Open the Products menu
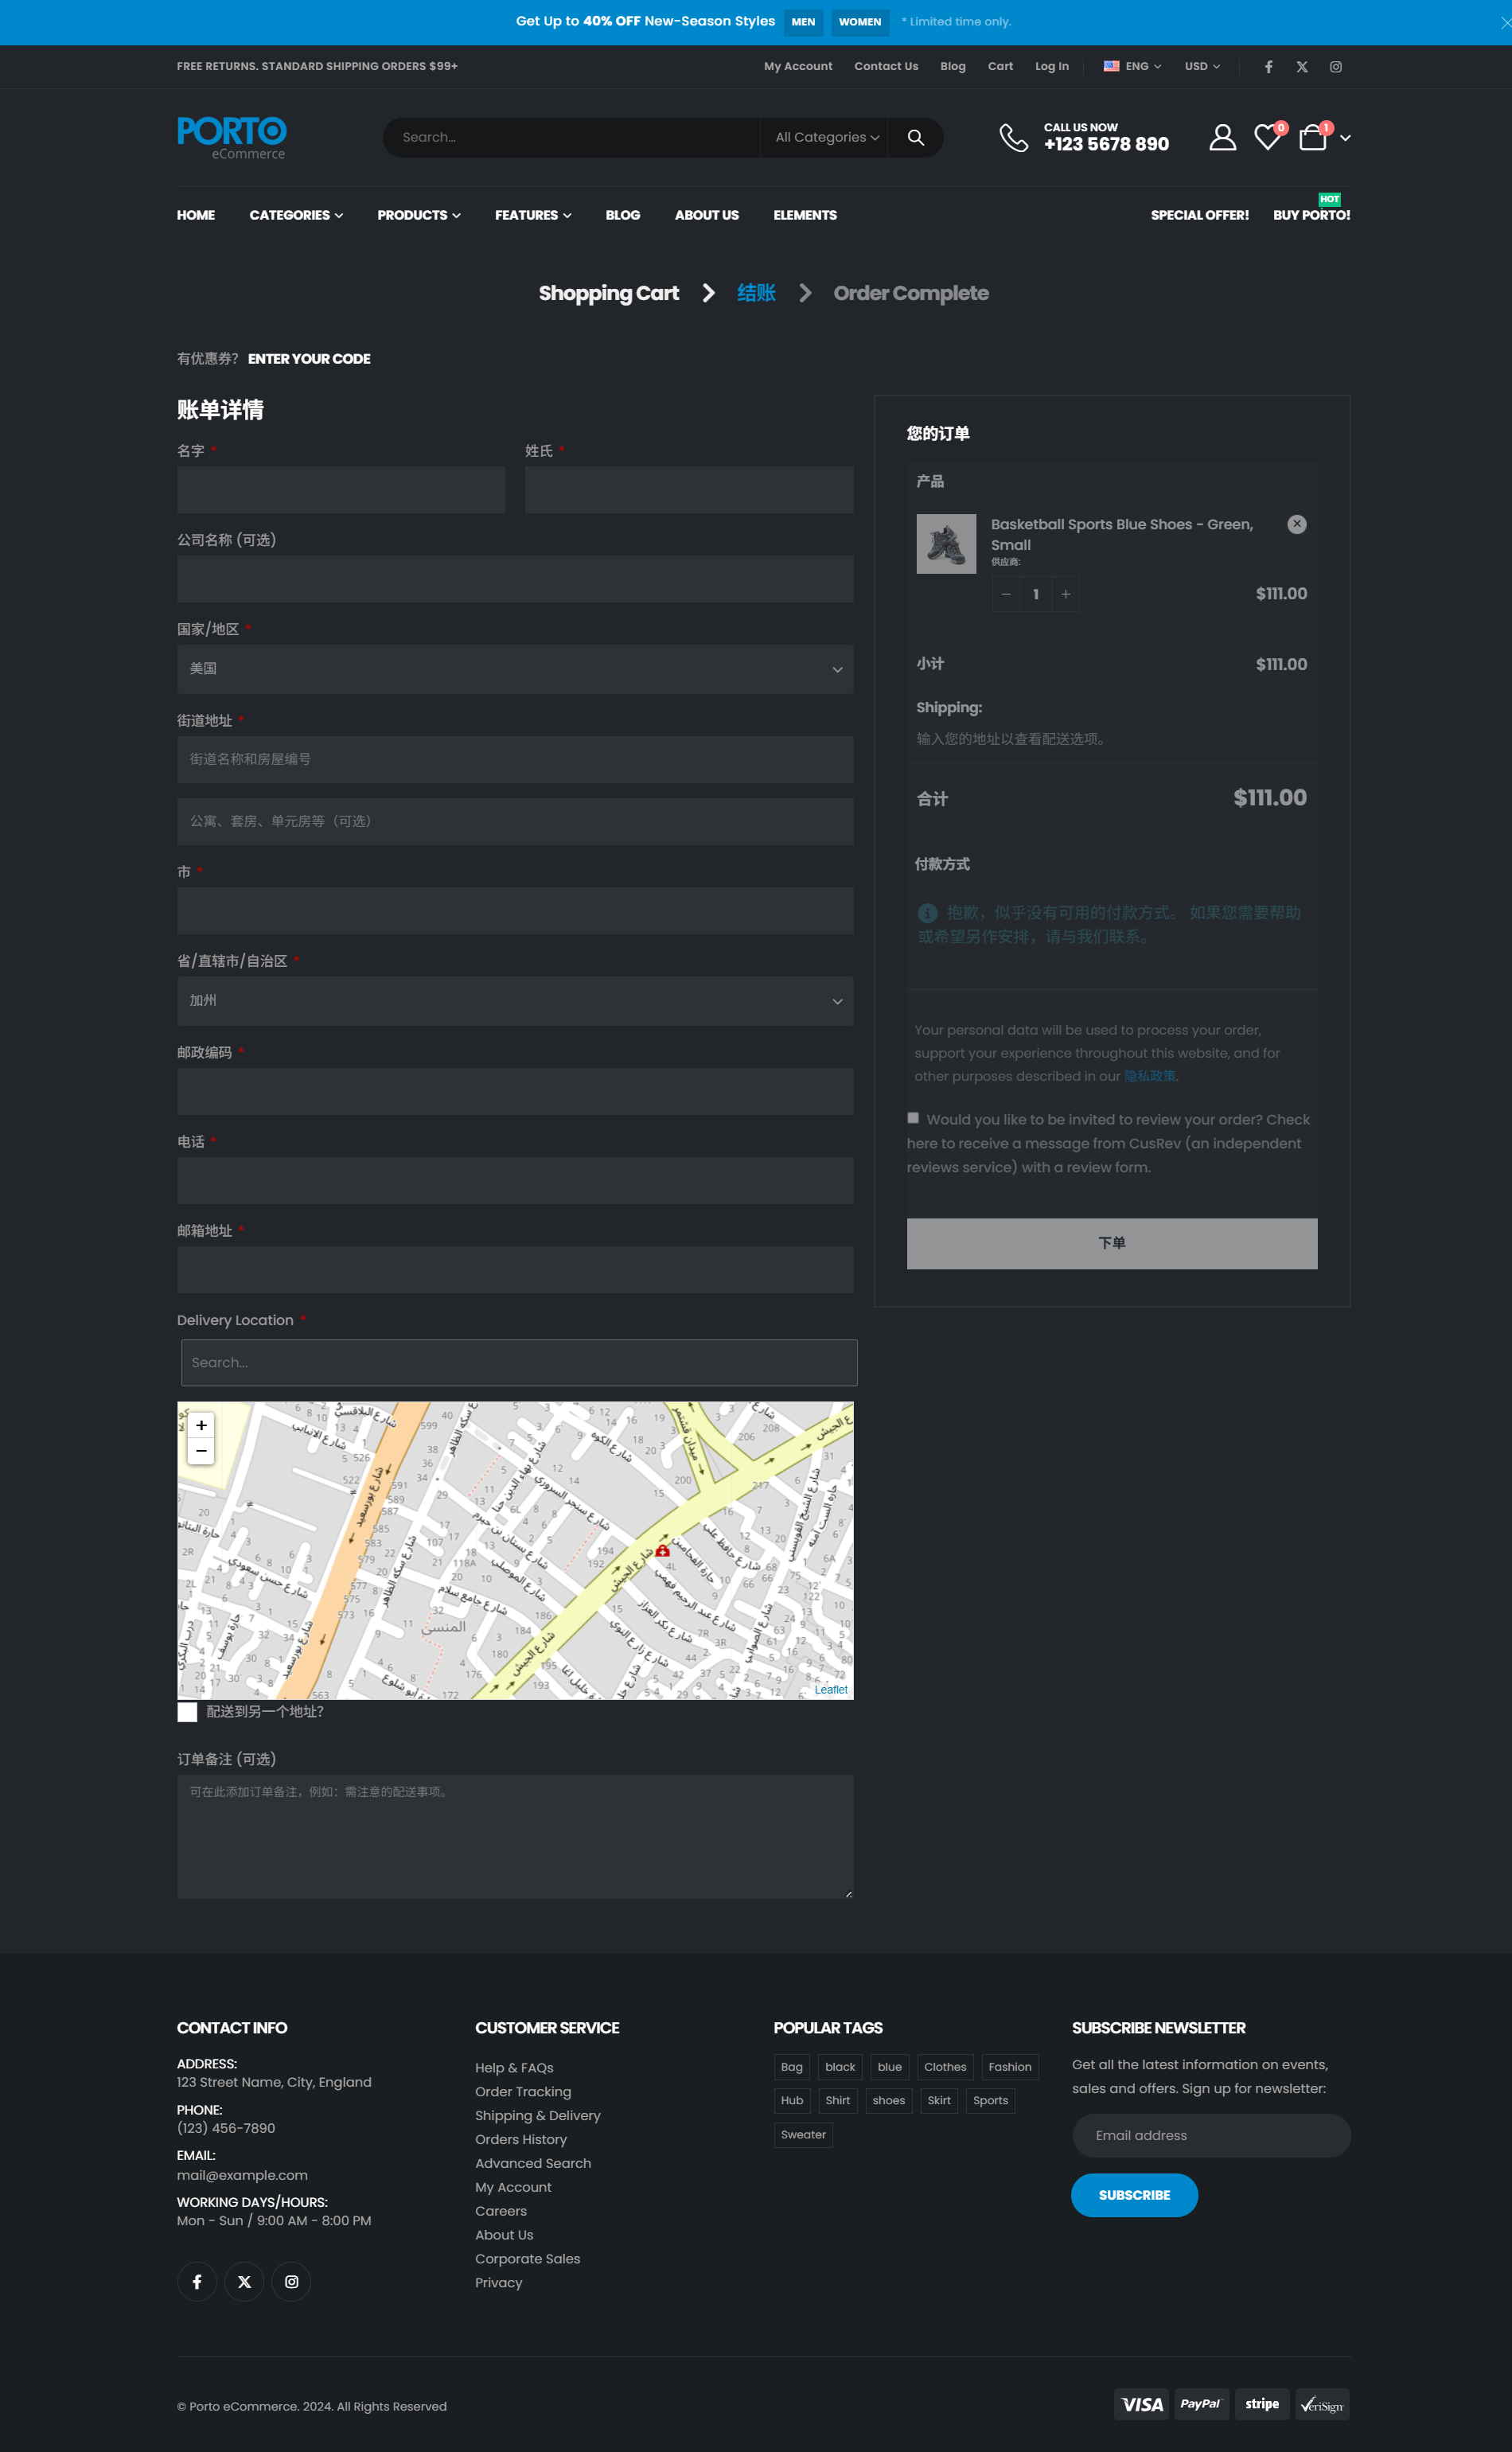1512x2452 pixels. 418,215
